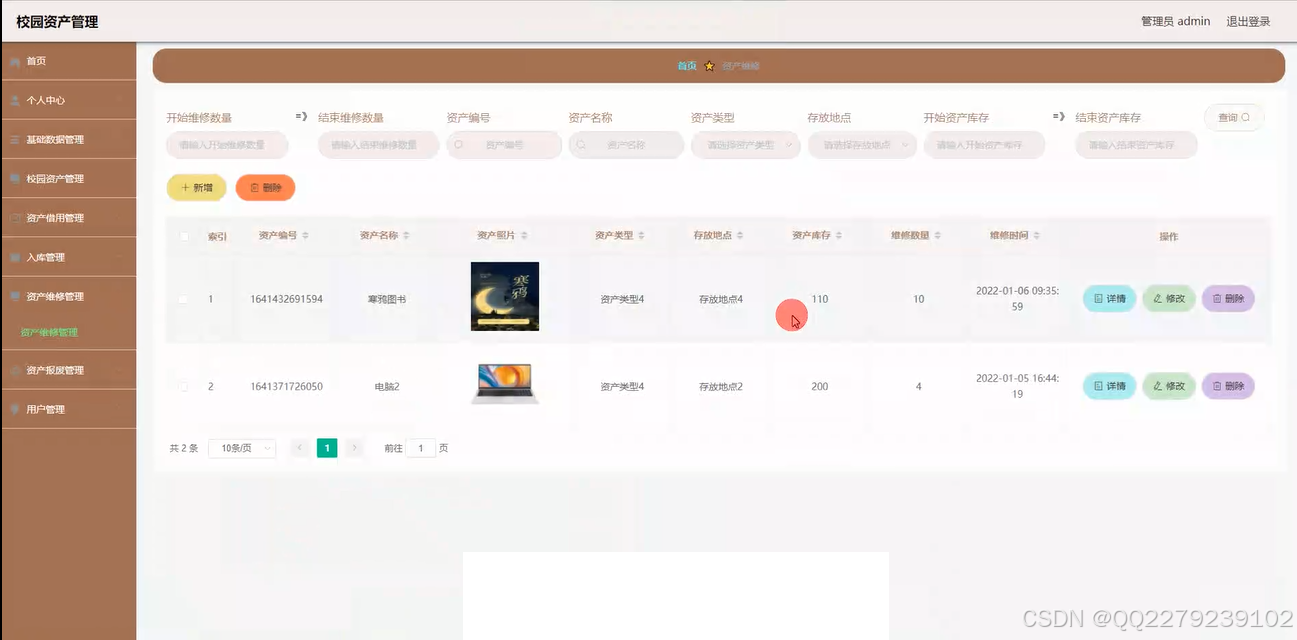Click the 电脑2 laptop thumbnail image
1297x640 pixels.
[504, 384]
